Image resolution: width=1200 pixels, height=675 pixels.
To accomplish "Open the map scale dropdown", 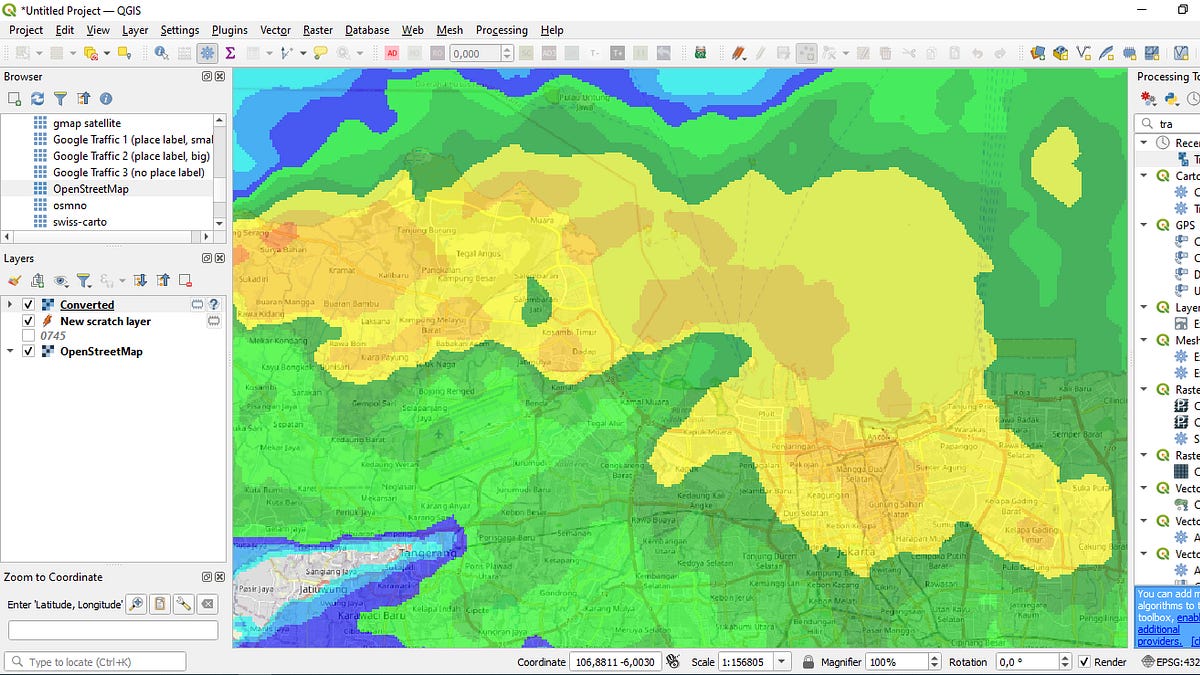I will pyautogui.click(x=782, y=661).
